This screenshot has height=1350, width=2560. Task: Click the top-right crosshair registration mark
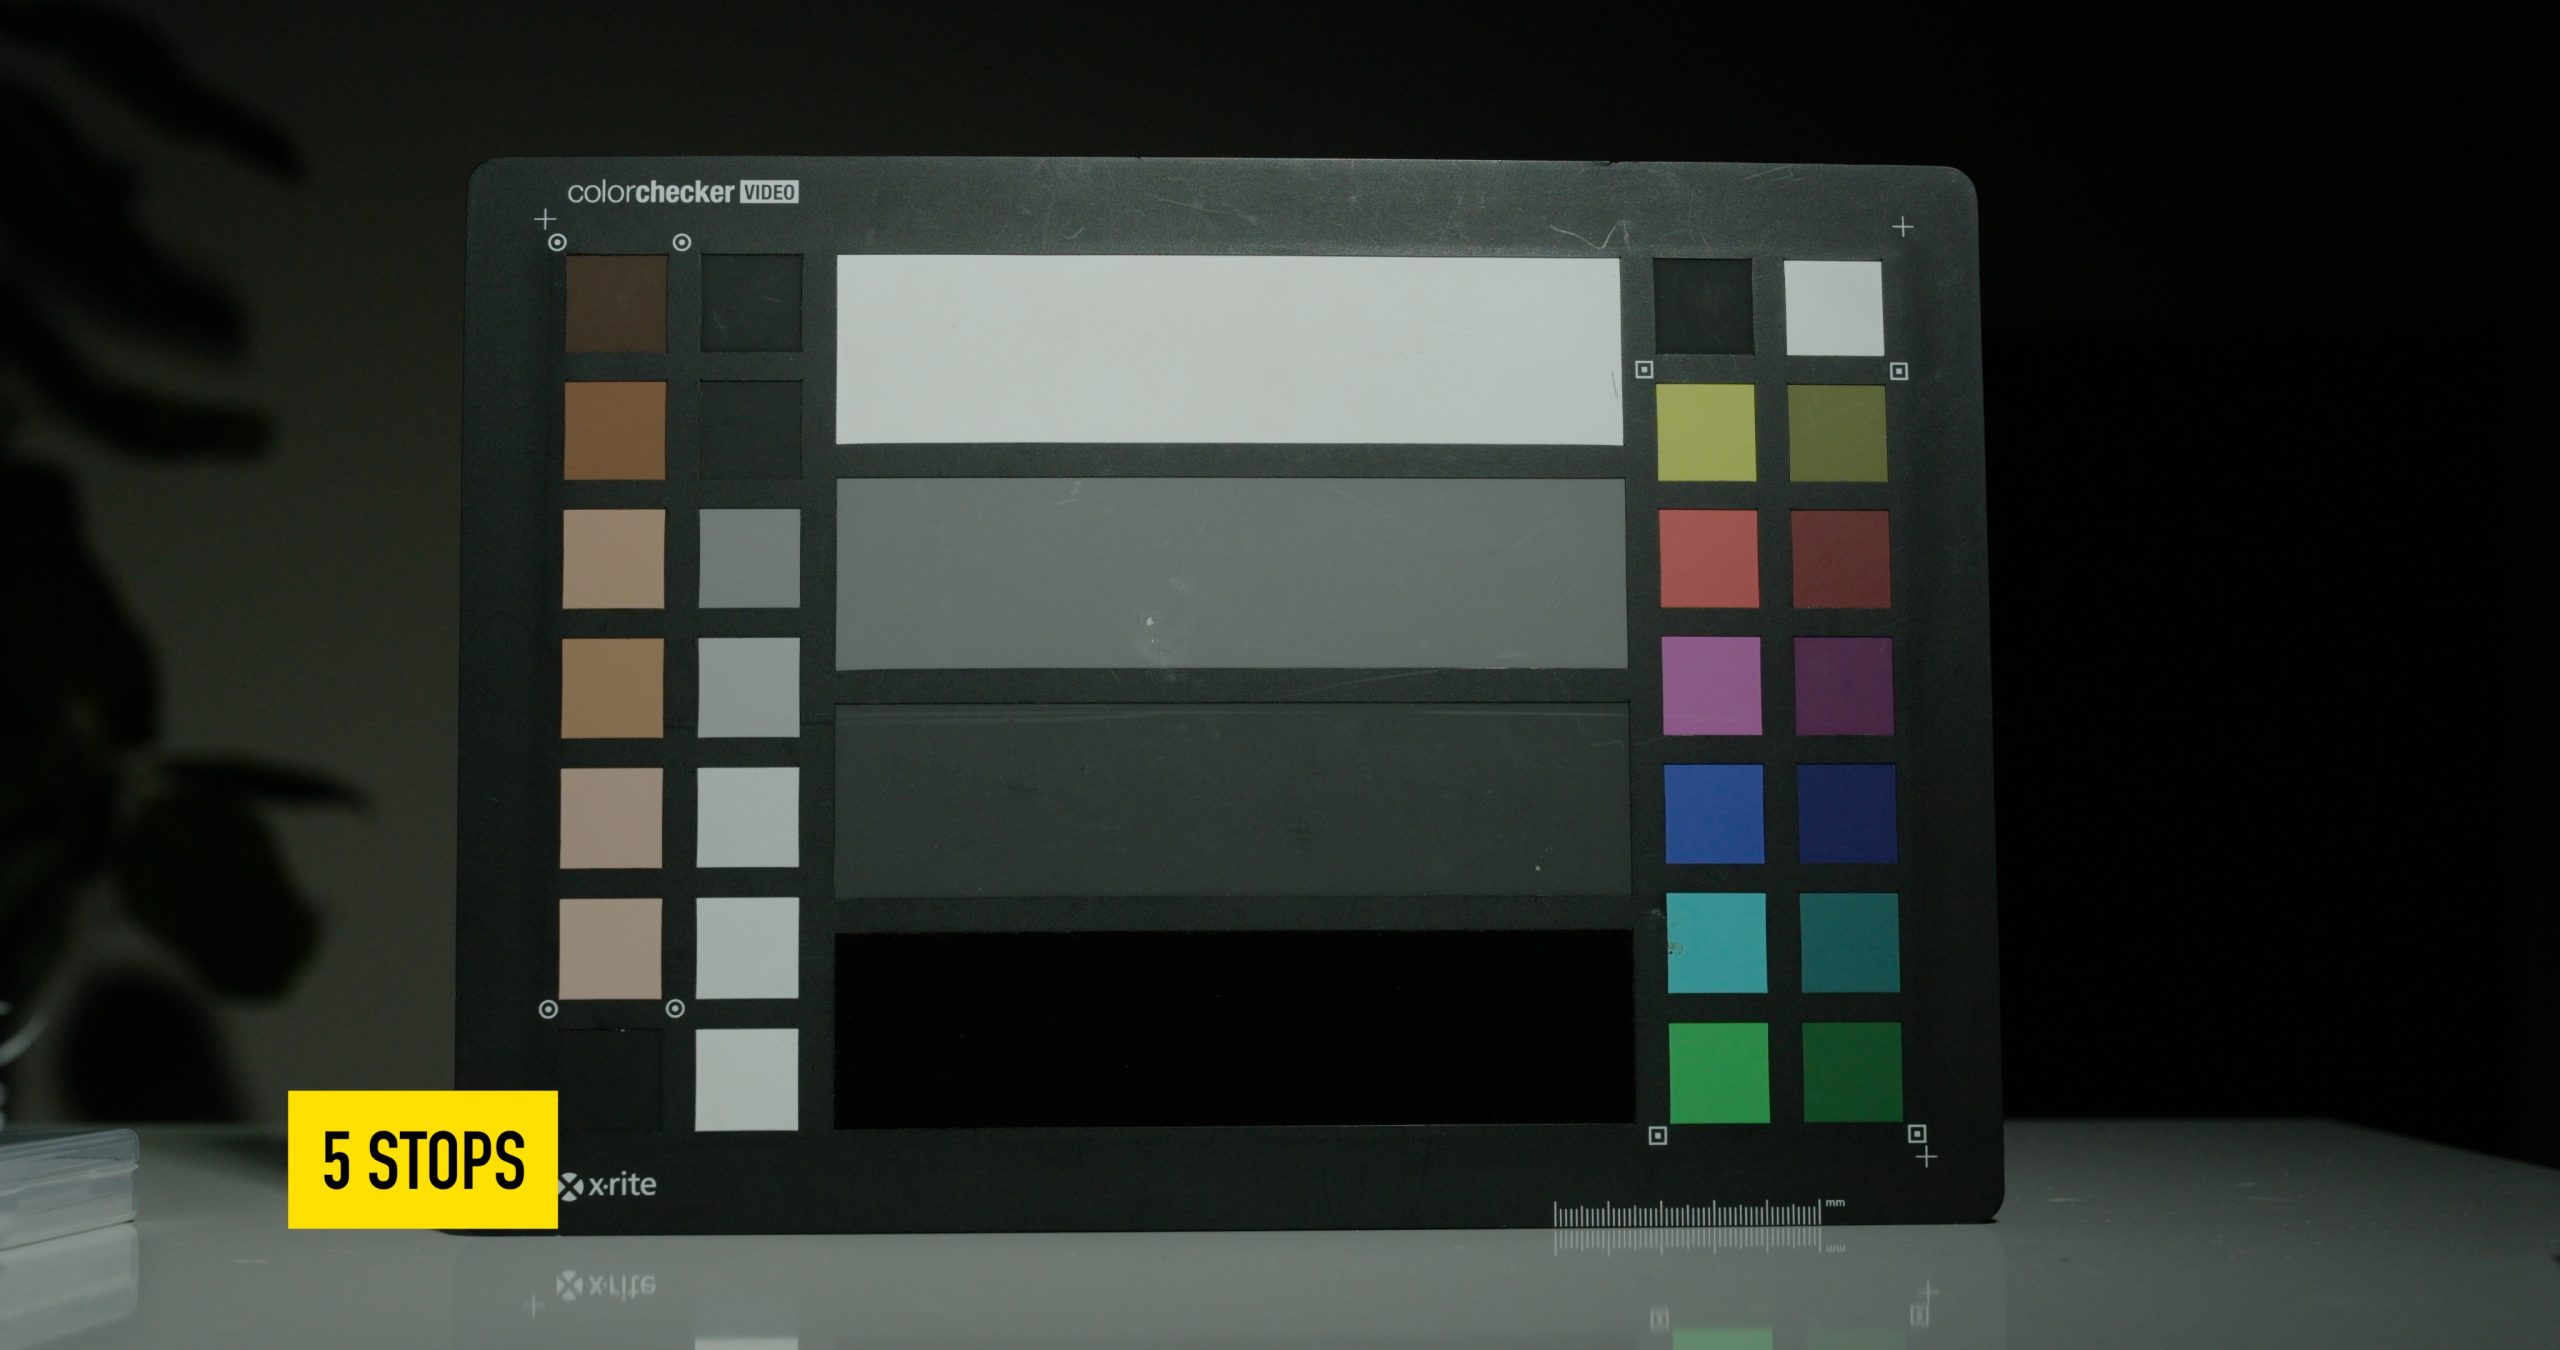click(x=1902, y=228)
